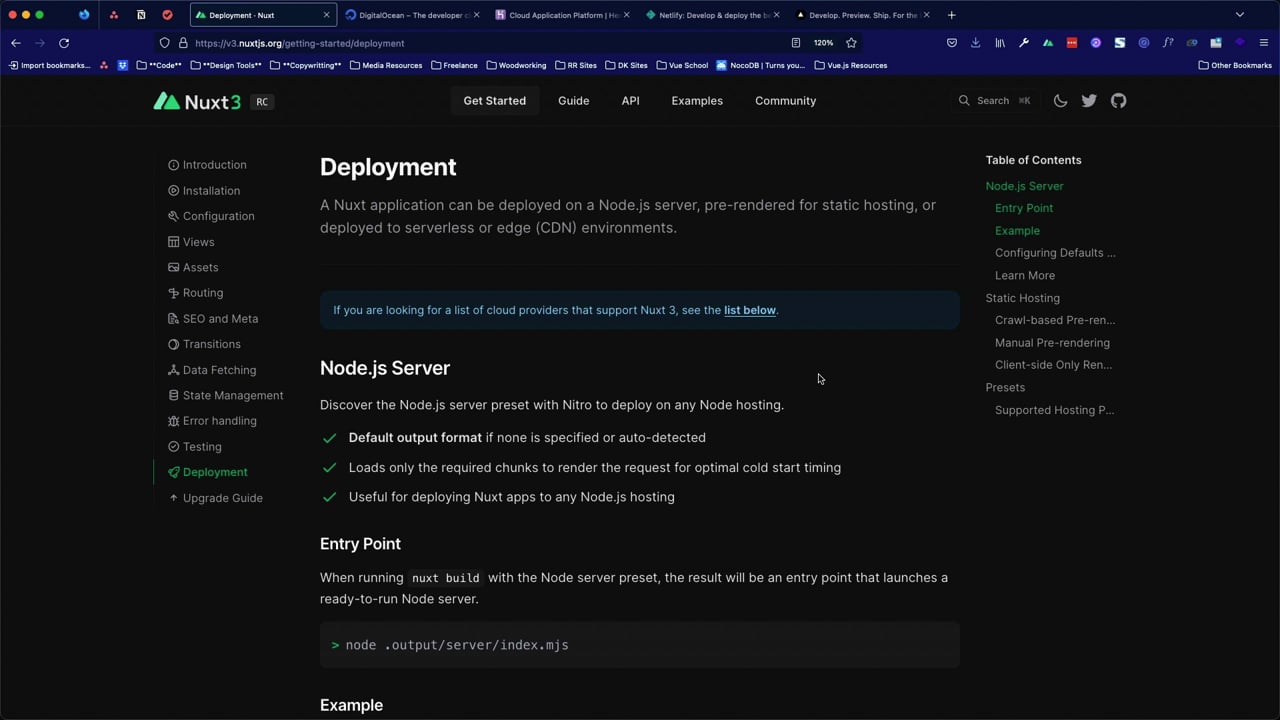Select the API nav item
1280x720 pixels.
pos(630,101)
